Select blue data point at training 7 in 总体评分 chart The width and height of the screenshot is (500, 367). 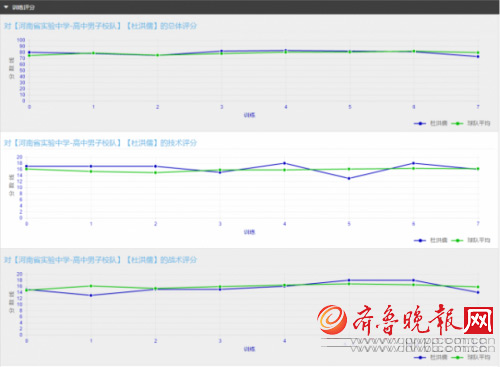478,57
